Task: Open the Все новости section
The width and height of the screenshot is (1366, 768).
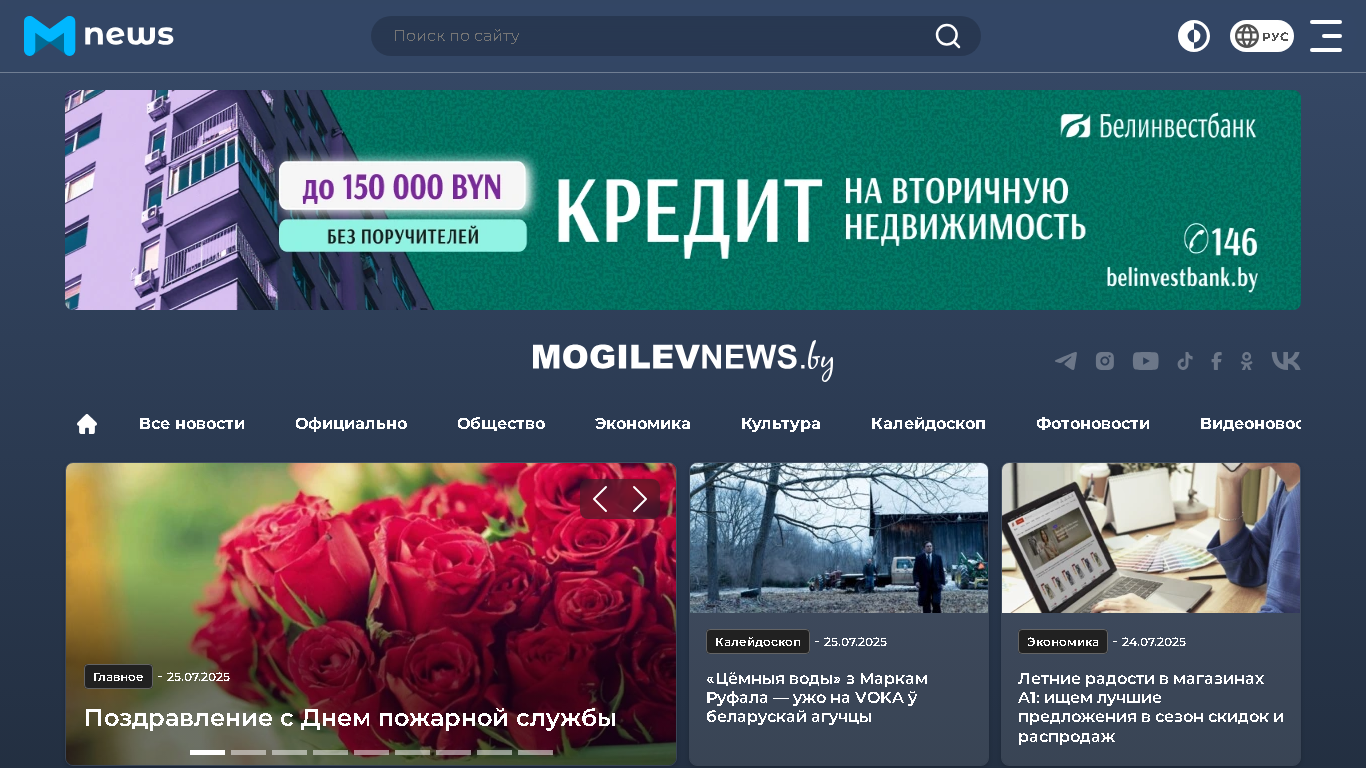Action: 192,424
